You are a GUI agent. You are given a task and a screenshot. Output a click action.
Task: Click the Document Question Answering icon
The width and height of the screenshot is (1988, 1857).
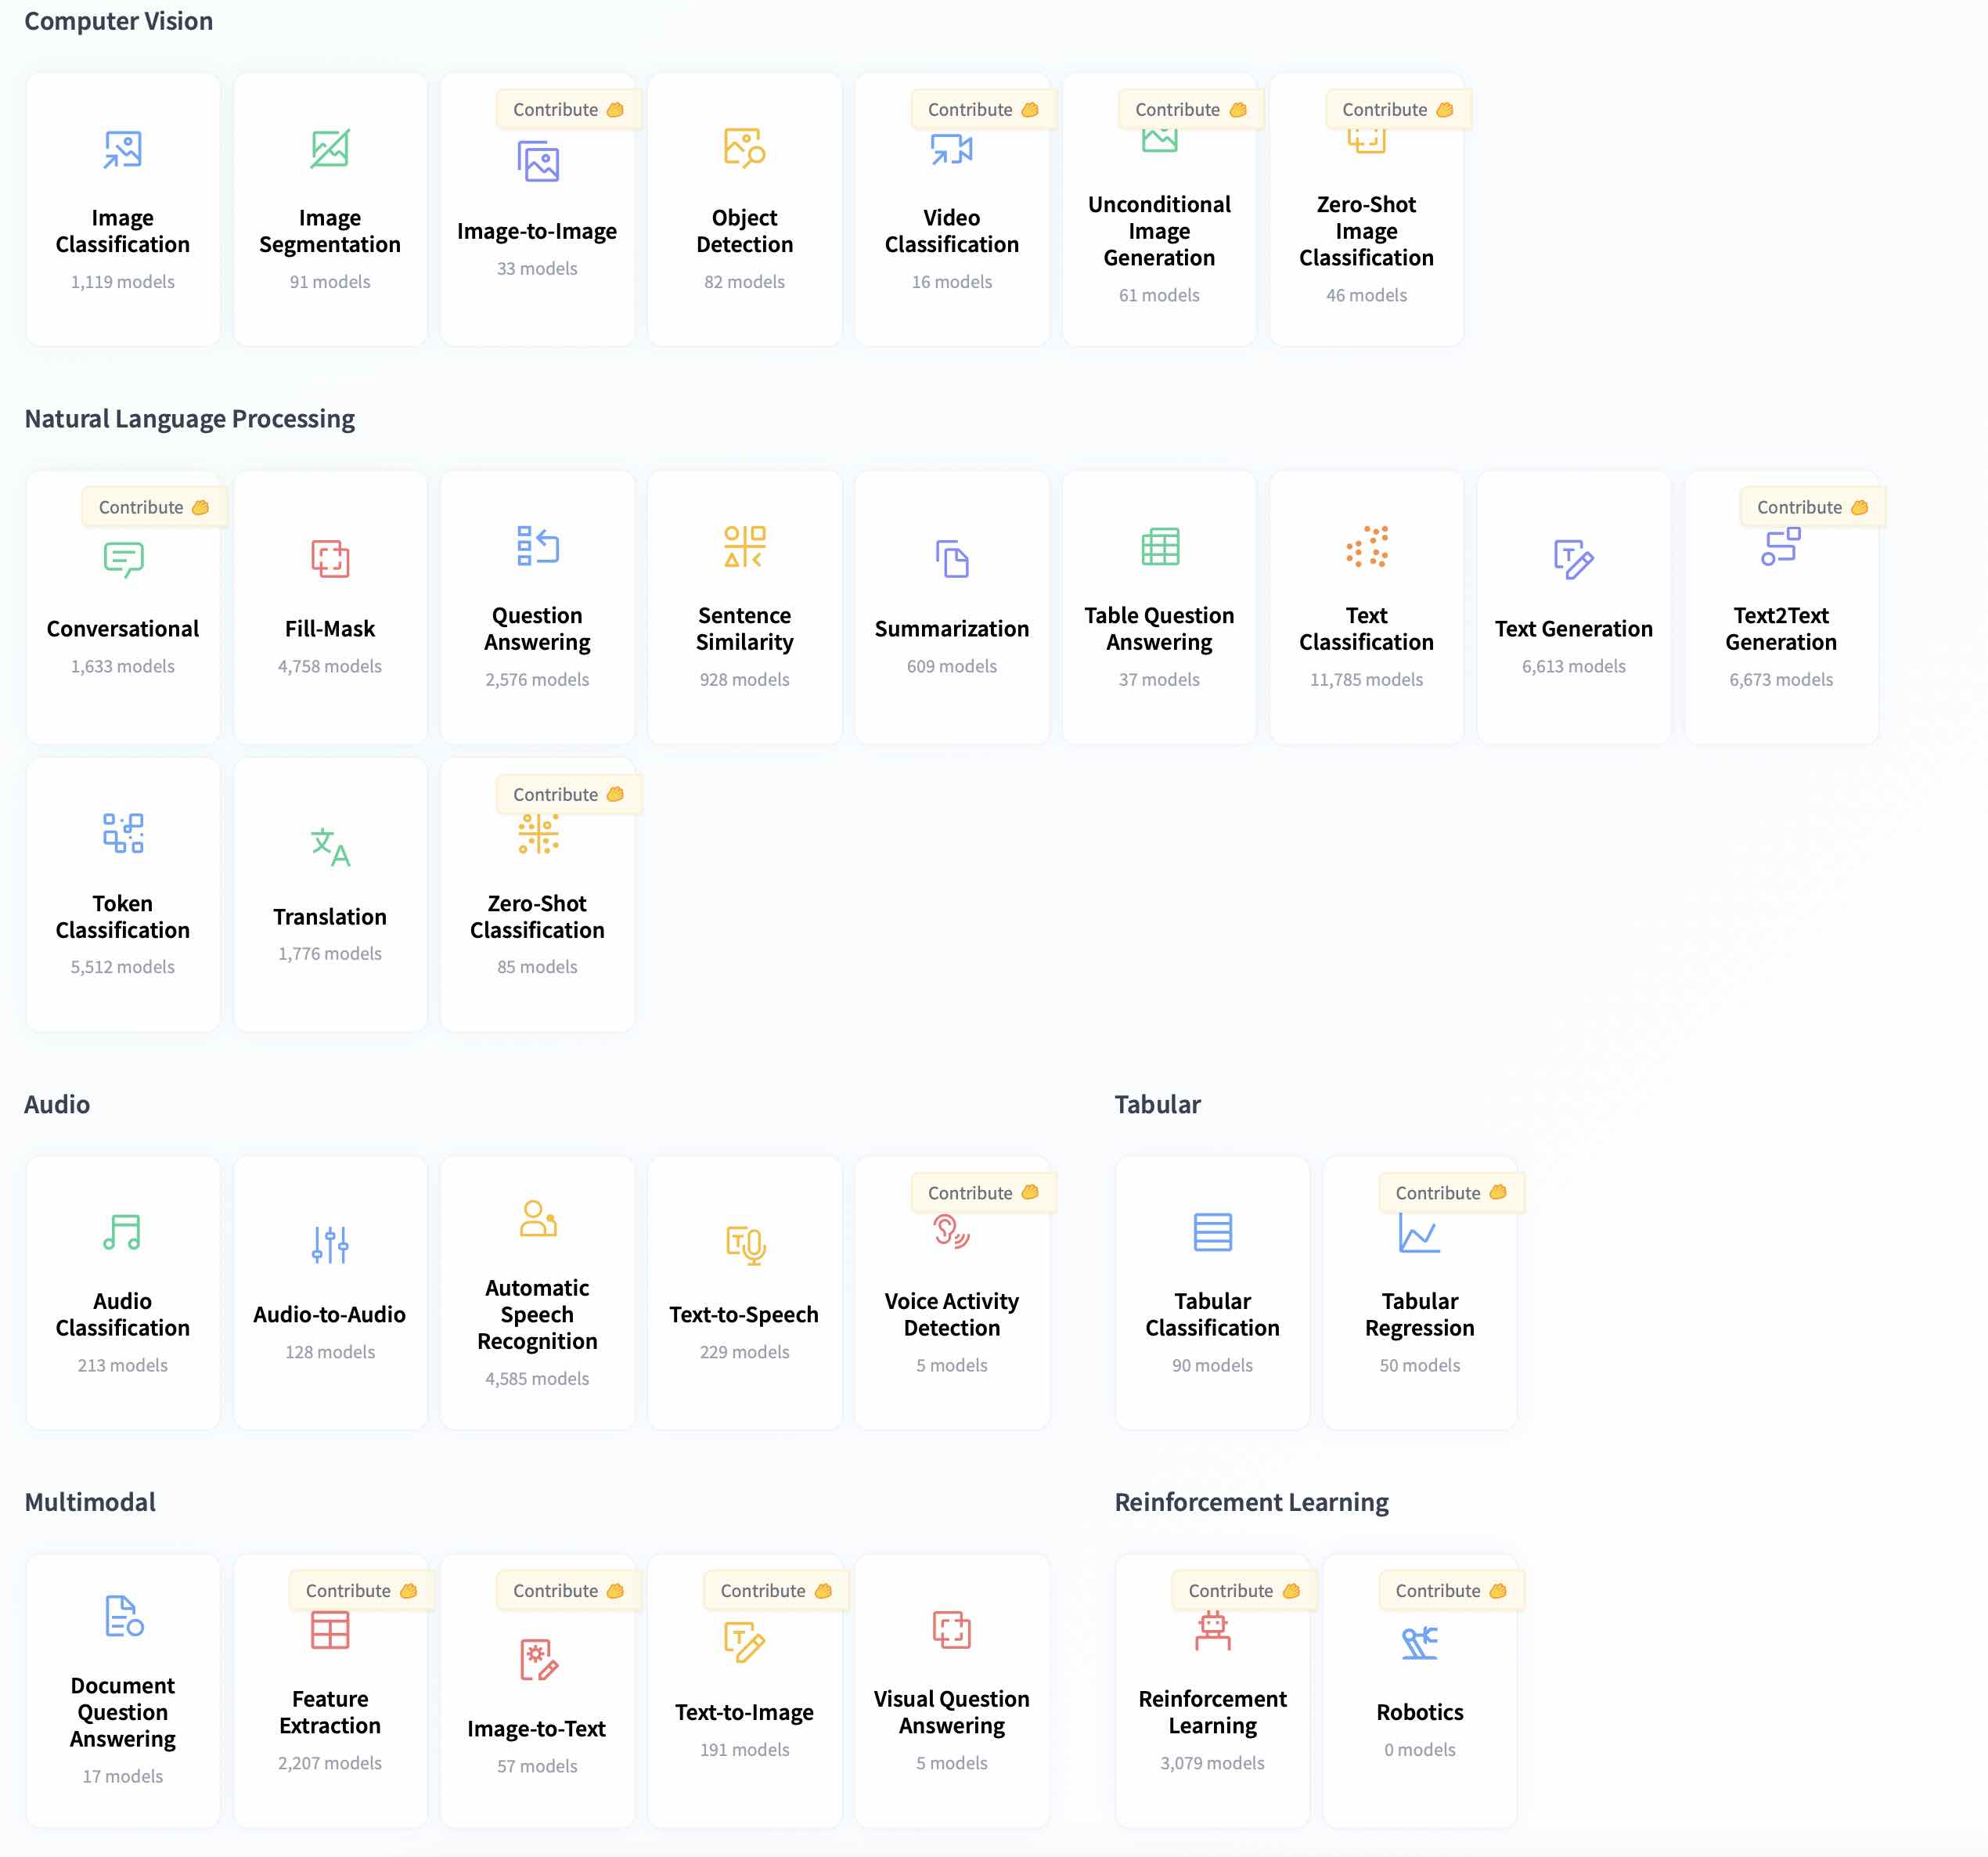(123, 1615)
